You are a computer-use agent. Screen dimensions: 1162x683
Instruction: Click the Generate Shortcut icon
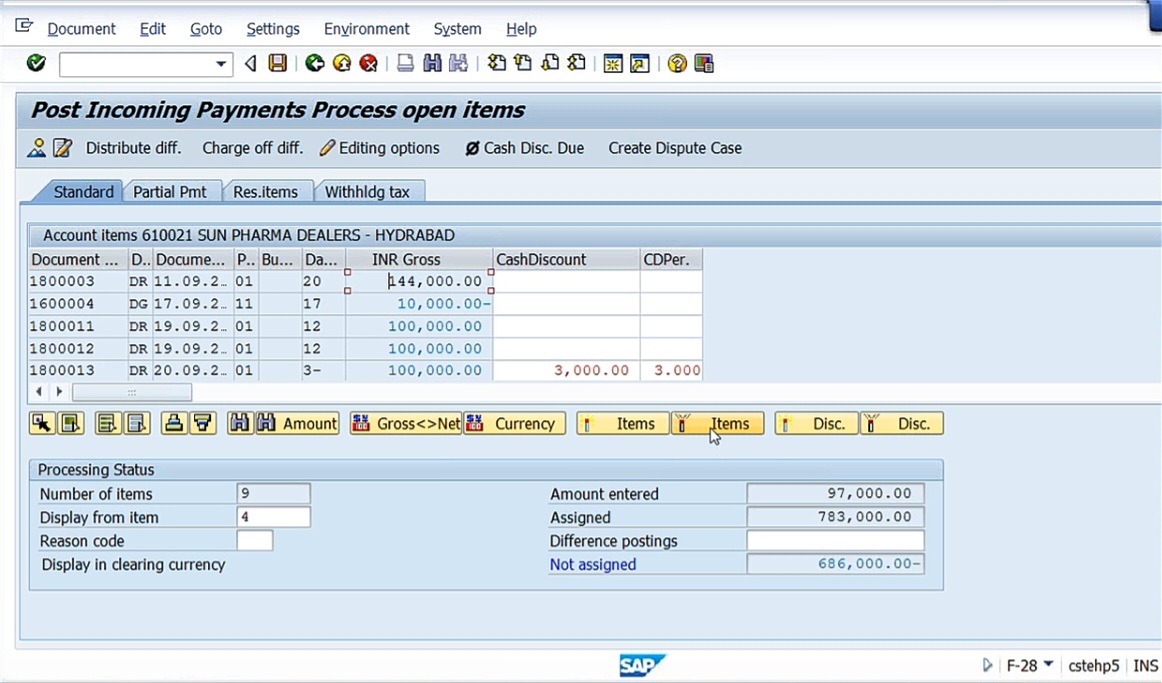(x=640, y=64)
